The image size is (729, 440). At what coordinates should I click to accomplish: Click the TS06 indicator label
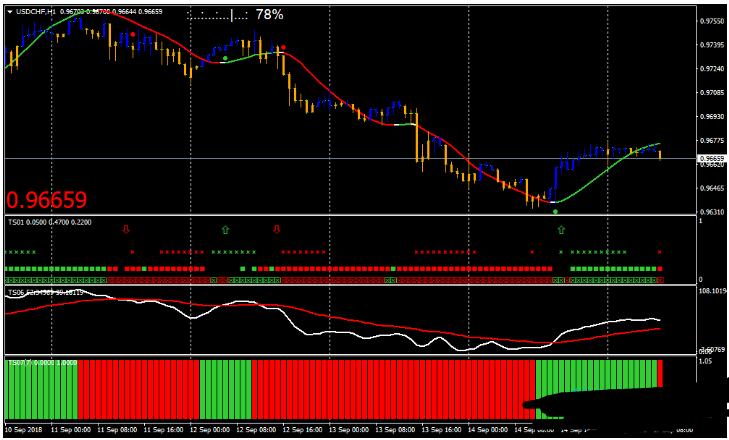pos(46,292)
